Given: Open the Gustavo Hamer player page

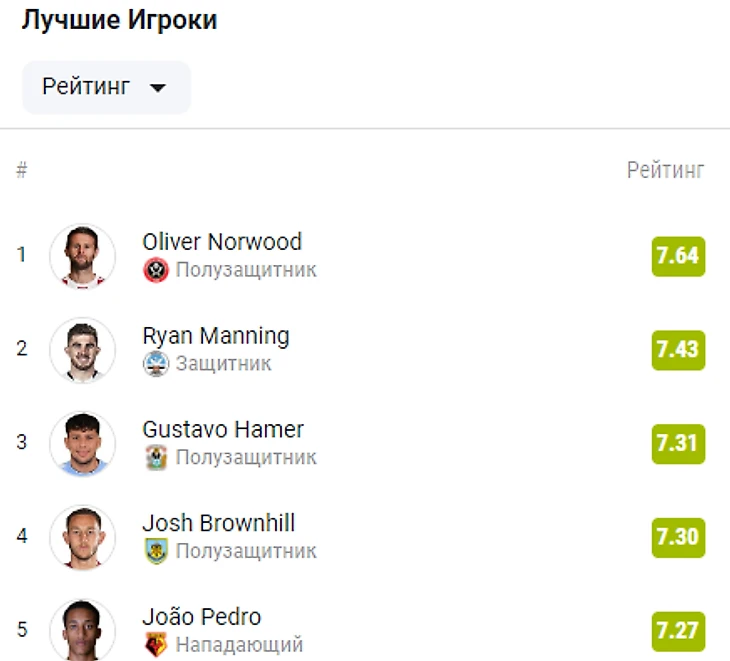Looking at the screenshot, I should 223,429.
